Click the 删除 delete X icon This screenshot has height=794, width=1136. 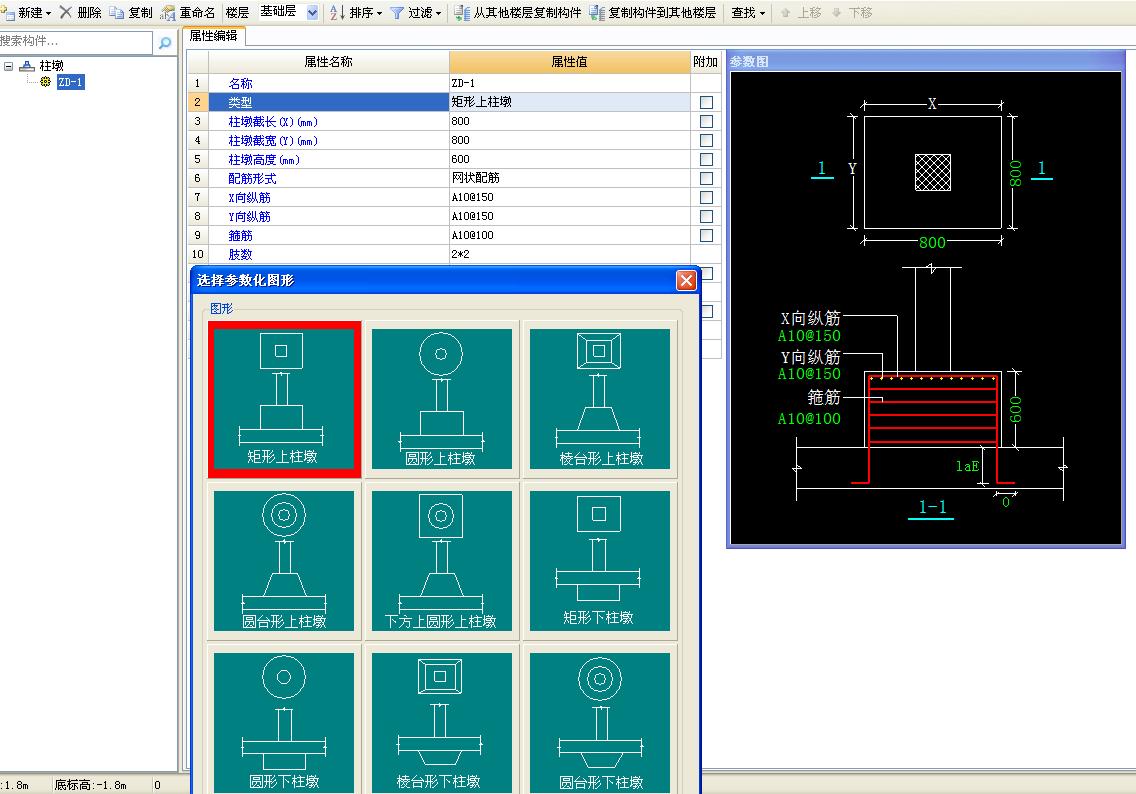click(x=66, y=12)
